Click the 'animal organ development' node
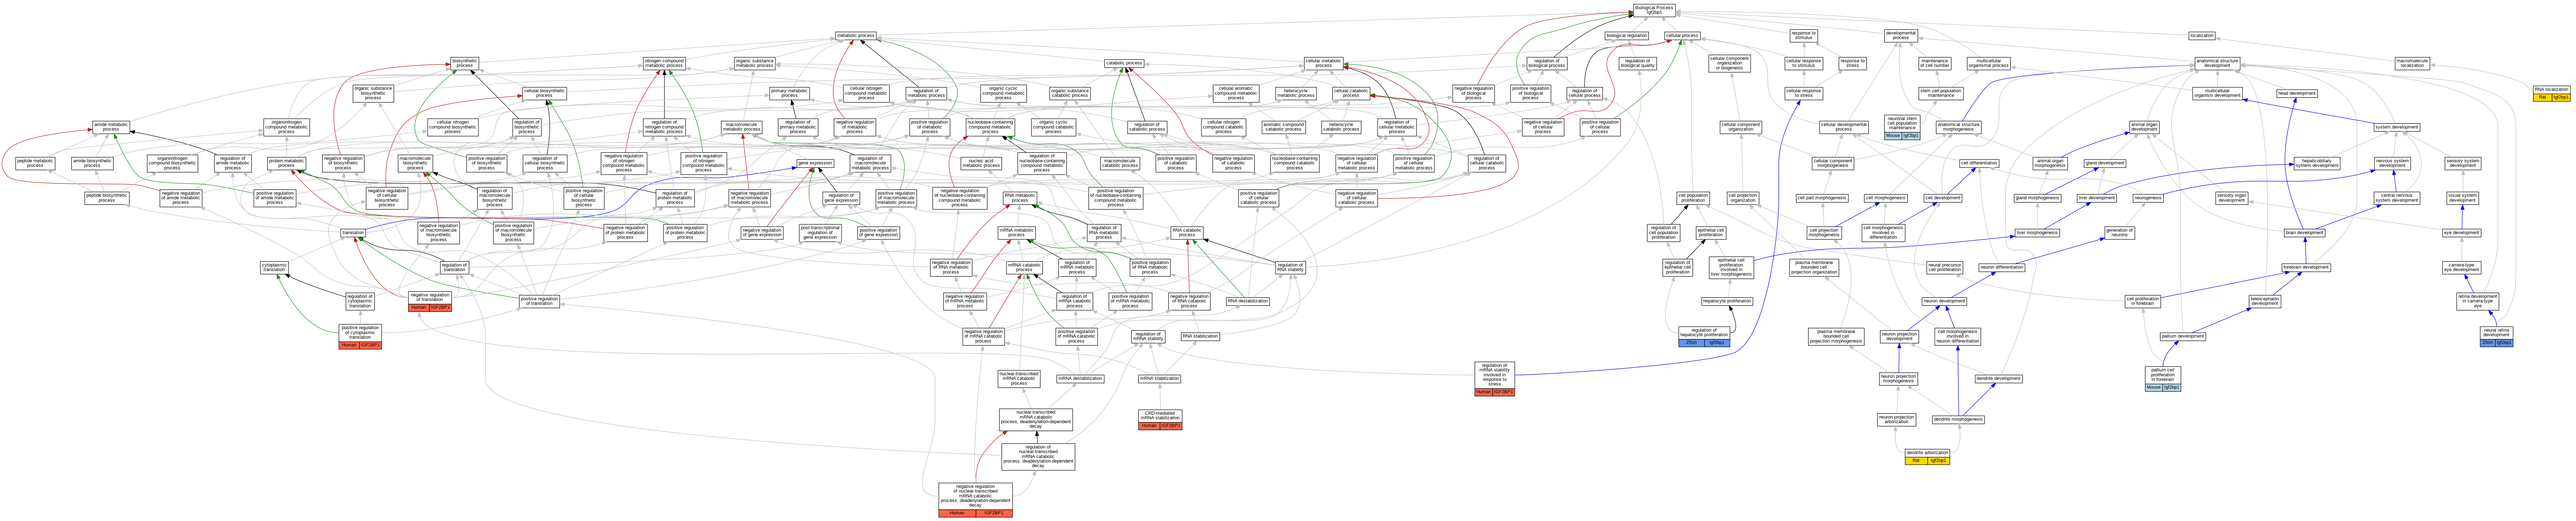This screenshot has height=521, width=2576. click(x=2144, y=128)
